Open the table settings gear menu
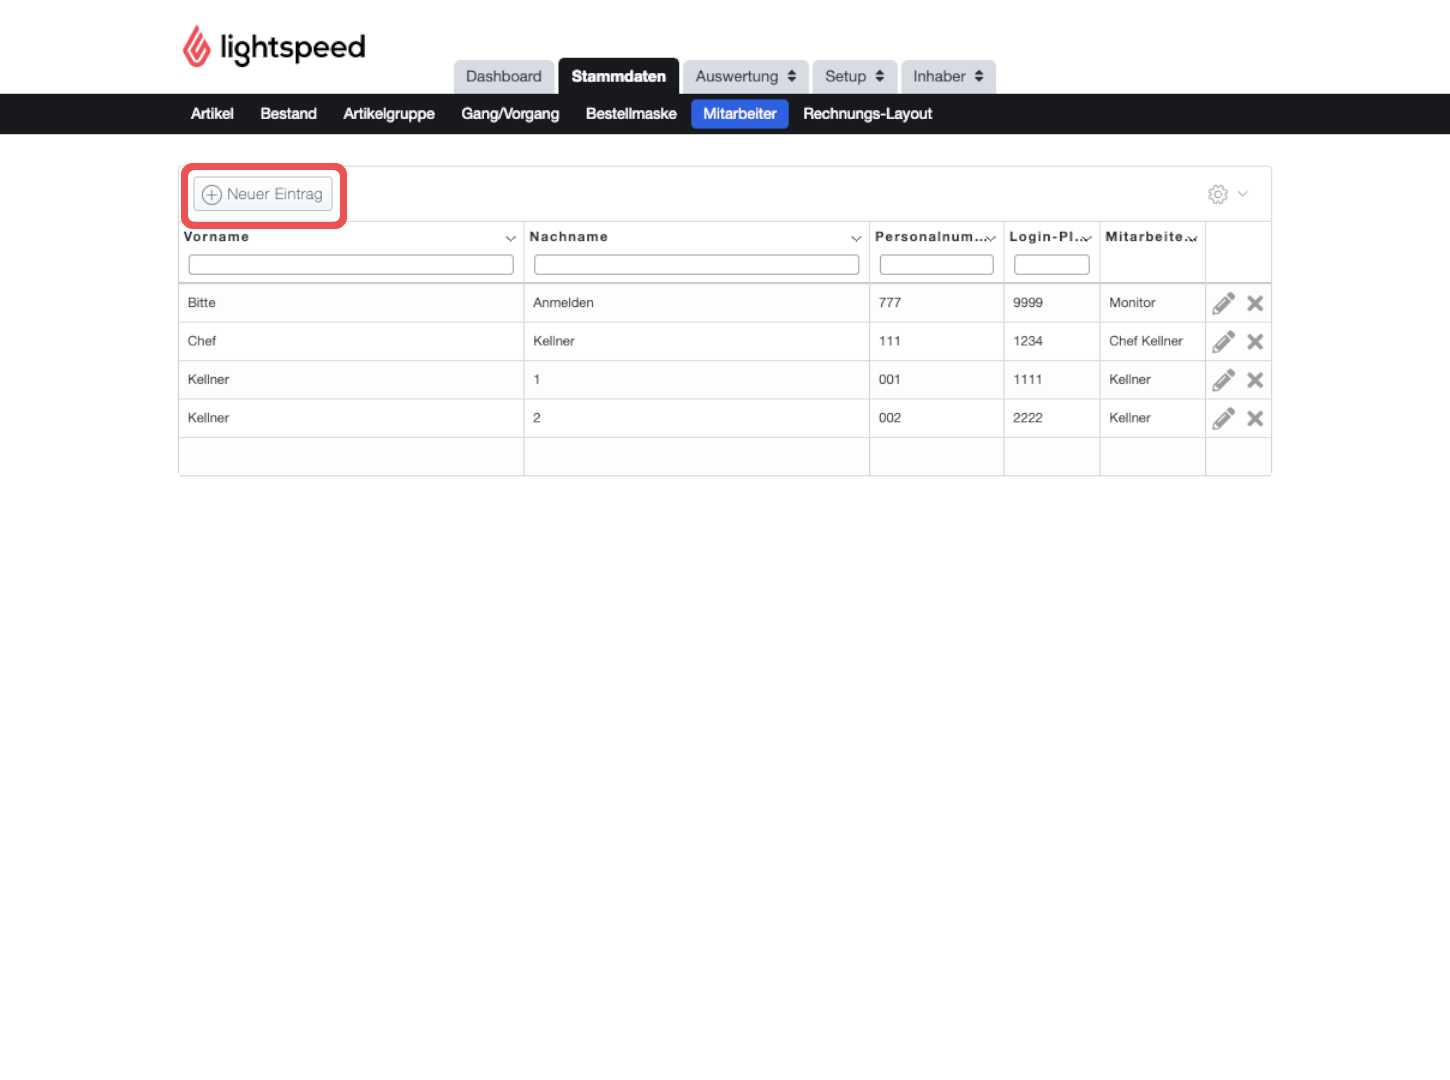 [1228, 194]
